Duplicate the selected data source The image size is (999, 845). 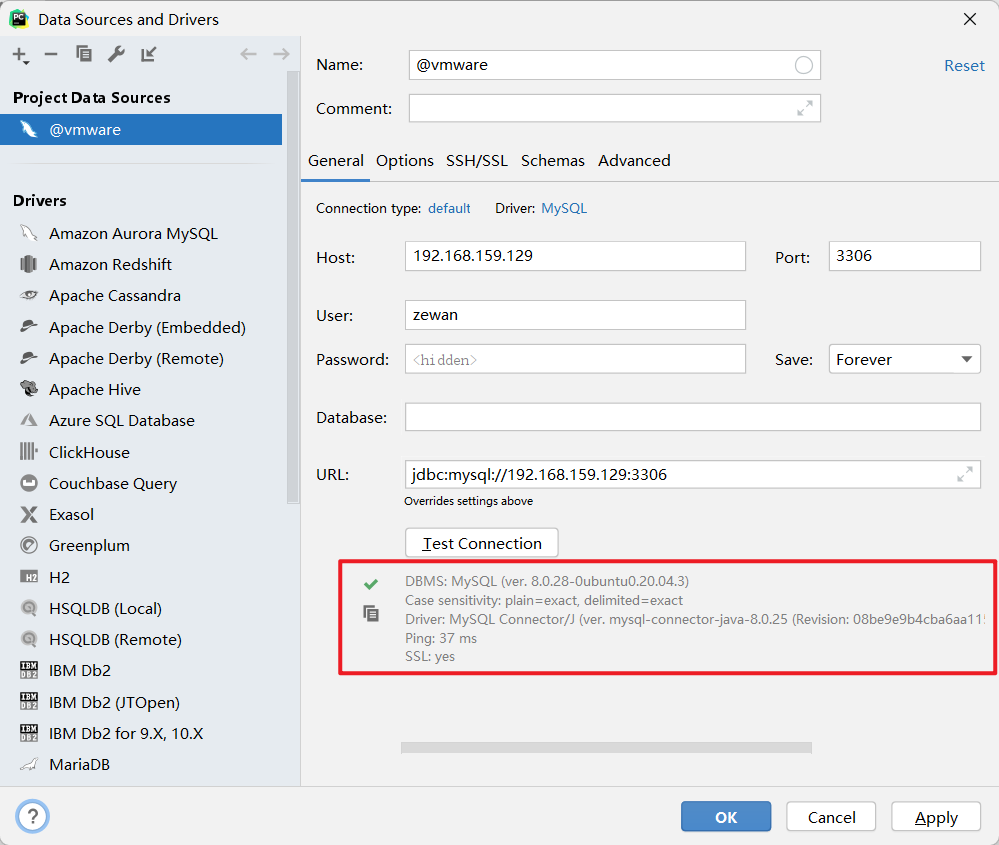83,54
